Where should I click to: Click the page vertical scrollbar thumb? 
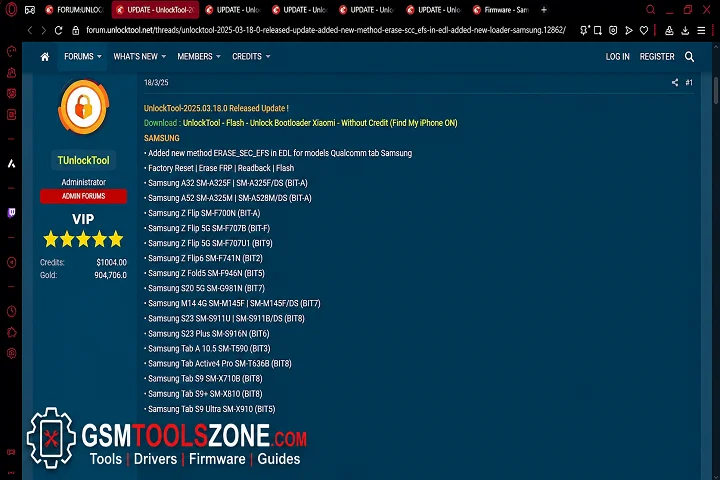point(716,90)
